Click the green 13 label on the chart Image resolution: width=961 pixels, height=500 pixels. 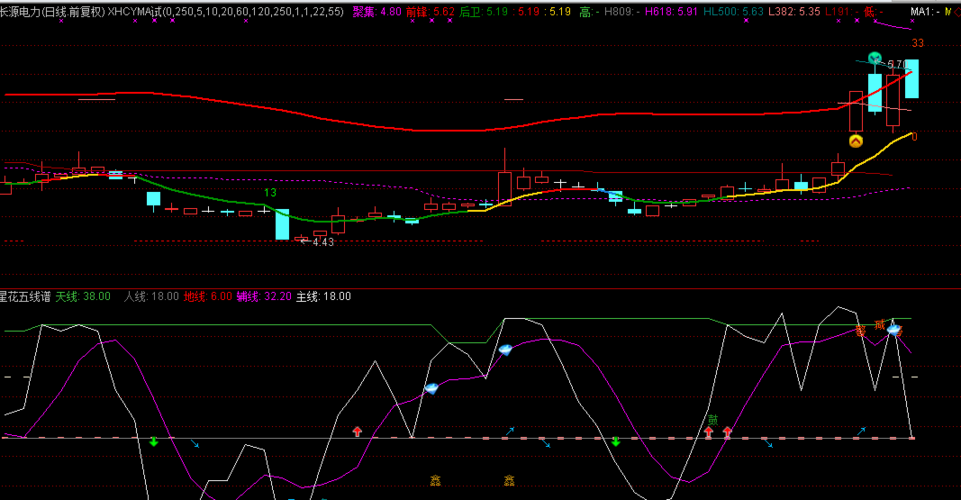pyautogui.click(x=270, y=192)
